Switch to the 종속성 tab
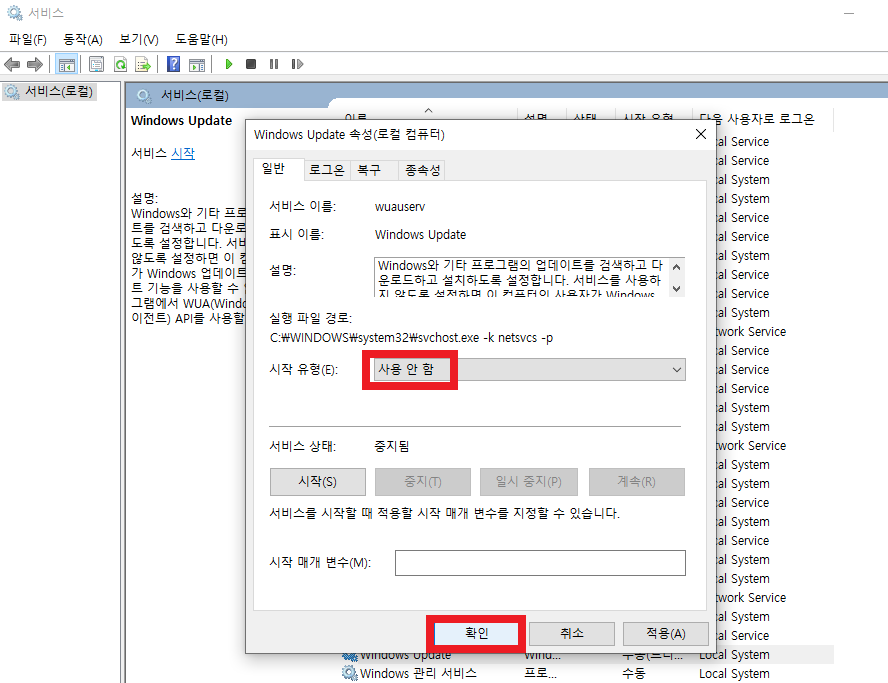888x683 pixels. 422,170
